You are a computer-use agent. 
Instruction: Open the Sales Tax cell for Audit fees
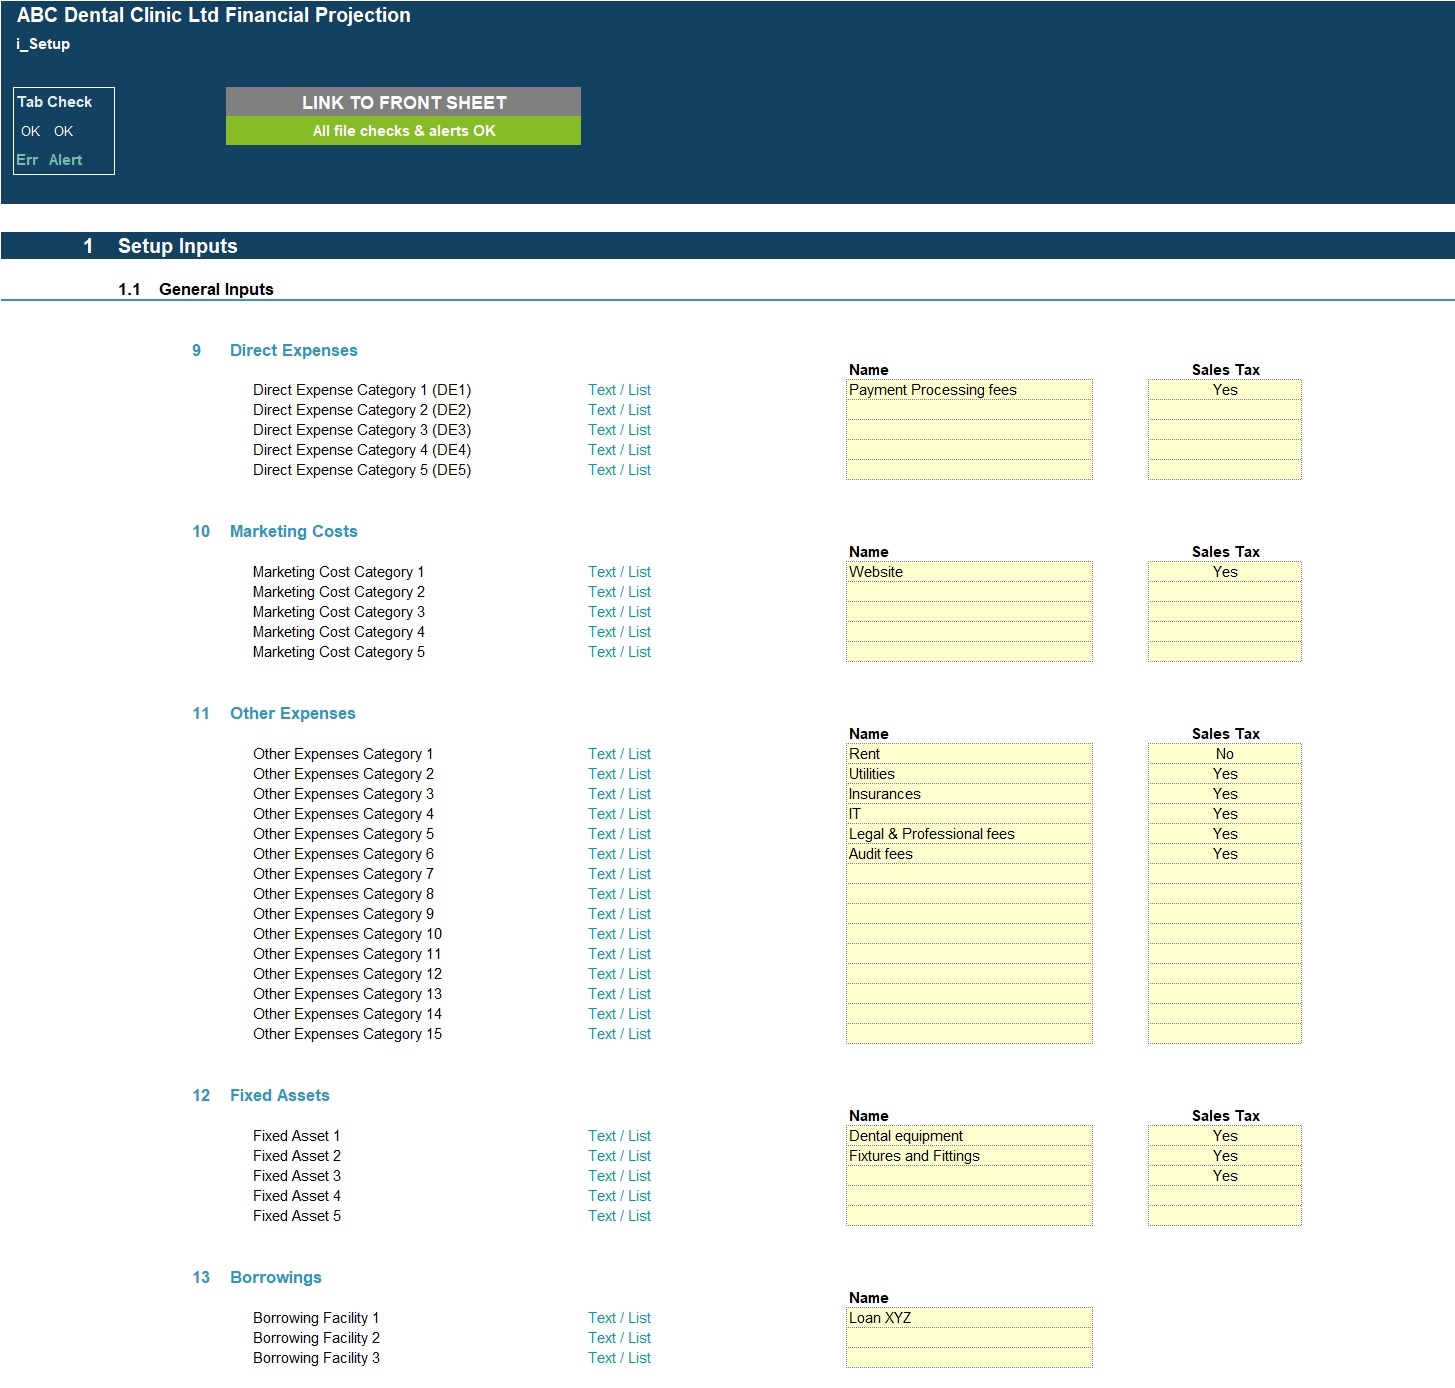pyautogui.click(x=1225, y=854)
